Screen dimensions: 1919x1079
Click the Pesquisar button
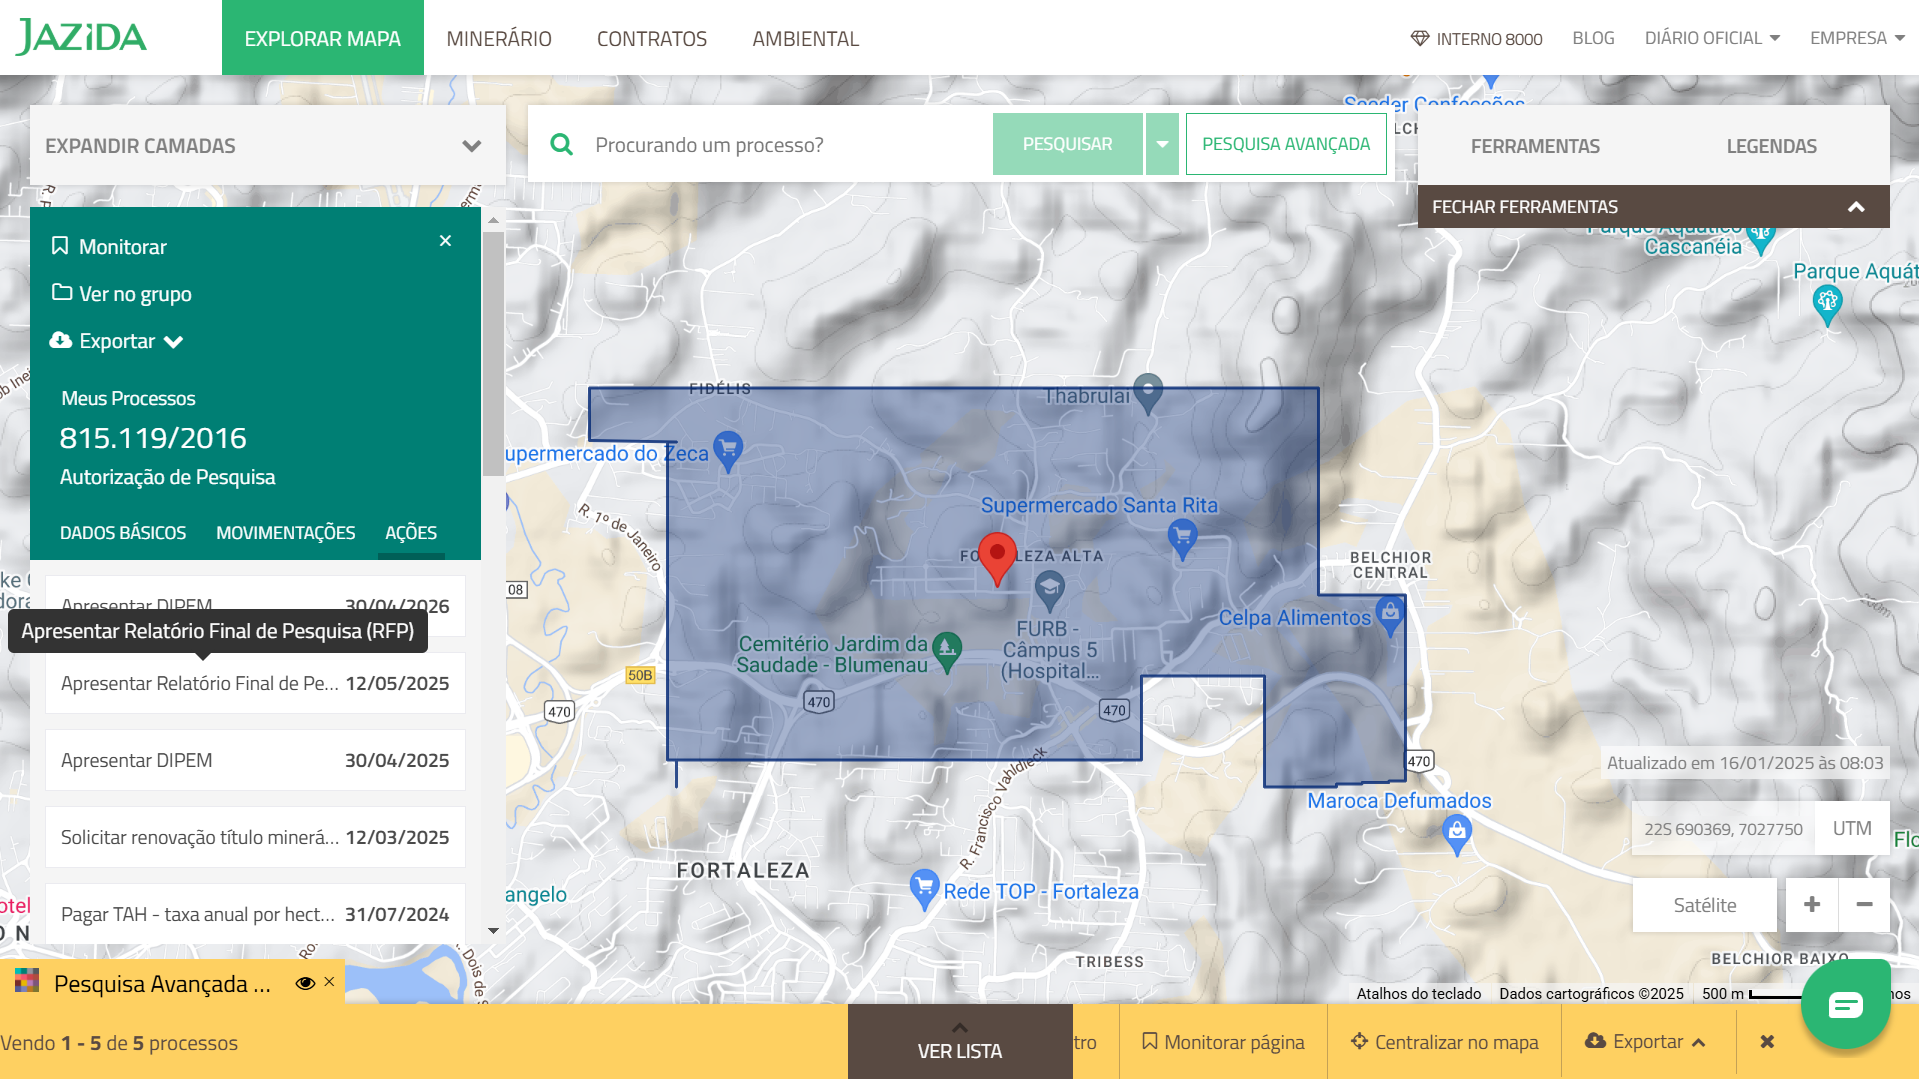1067,144
